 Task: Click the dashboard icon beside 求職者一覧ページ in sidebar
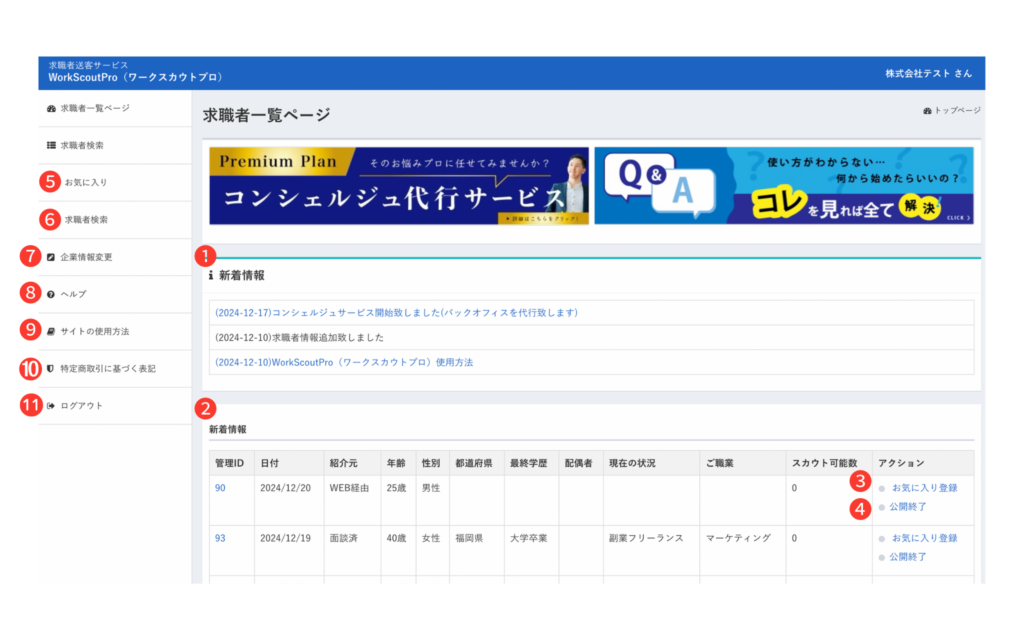(x=51, y=108)
